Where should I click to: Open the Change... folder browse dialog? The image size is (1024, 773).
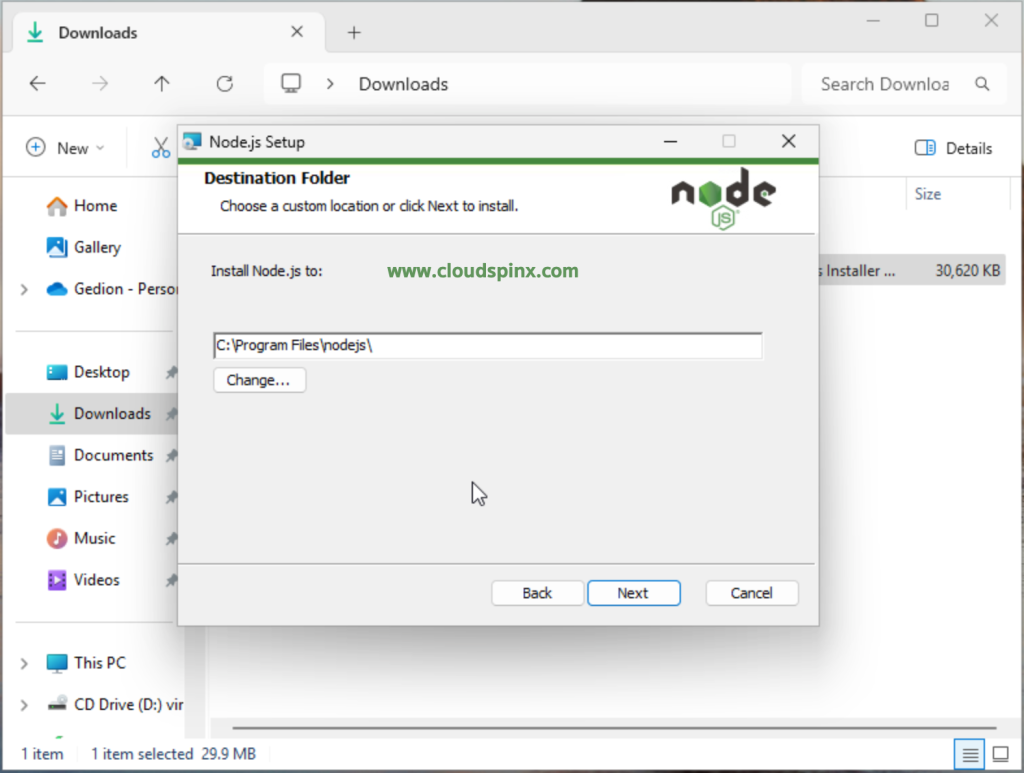click(x=259, y=380)
